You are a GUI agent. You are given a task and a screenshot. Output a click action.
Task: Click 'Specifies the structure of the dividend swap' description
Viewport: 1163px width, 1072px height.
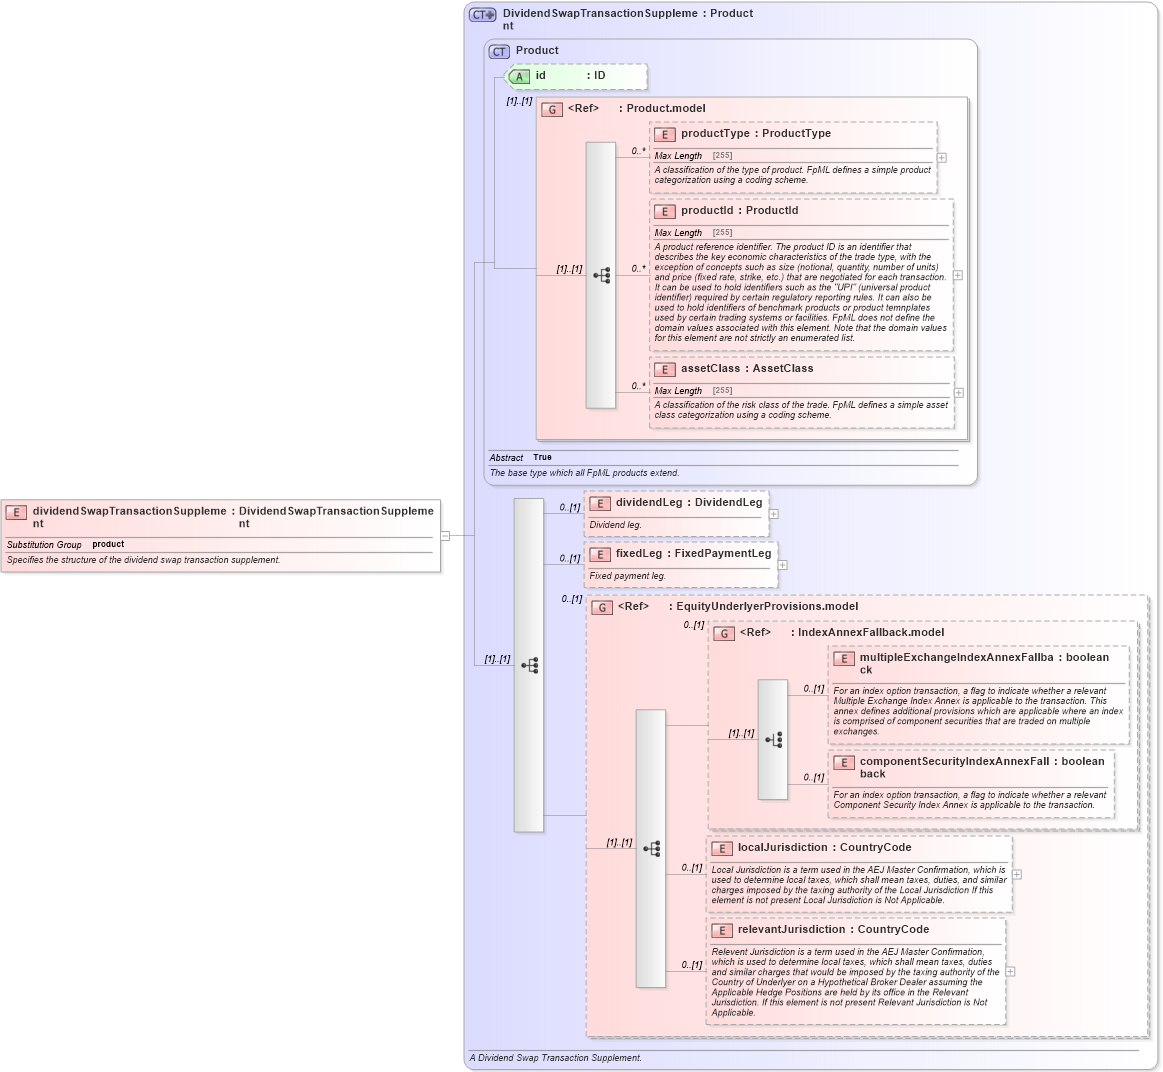pos(144,561)
